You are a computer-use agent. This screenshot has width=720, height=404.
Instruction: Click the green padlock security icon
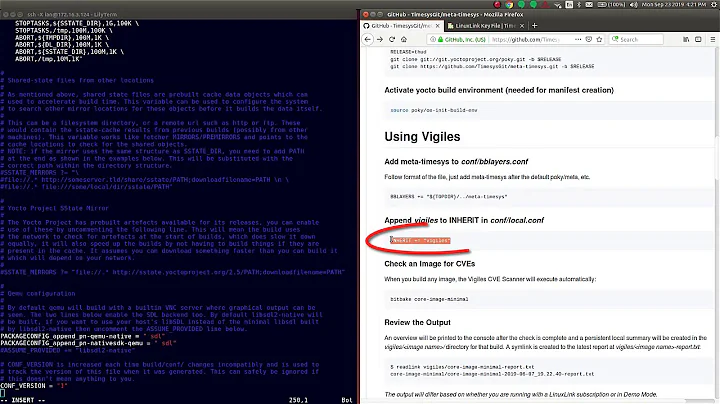tap(440, 39)
